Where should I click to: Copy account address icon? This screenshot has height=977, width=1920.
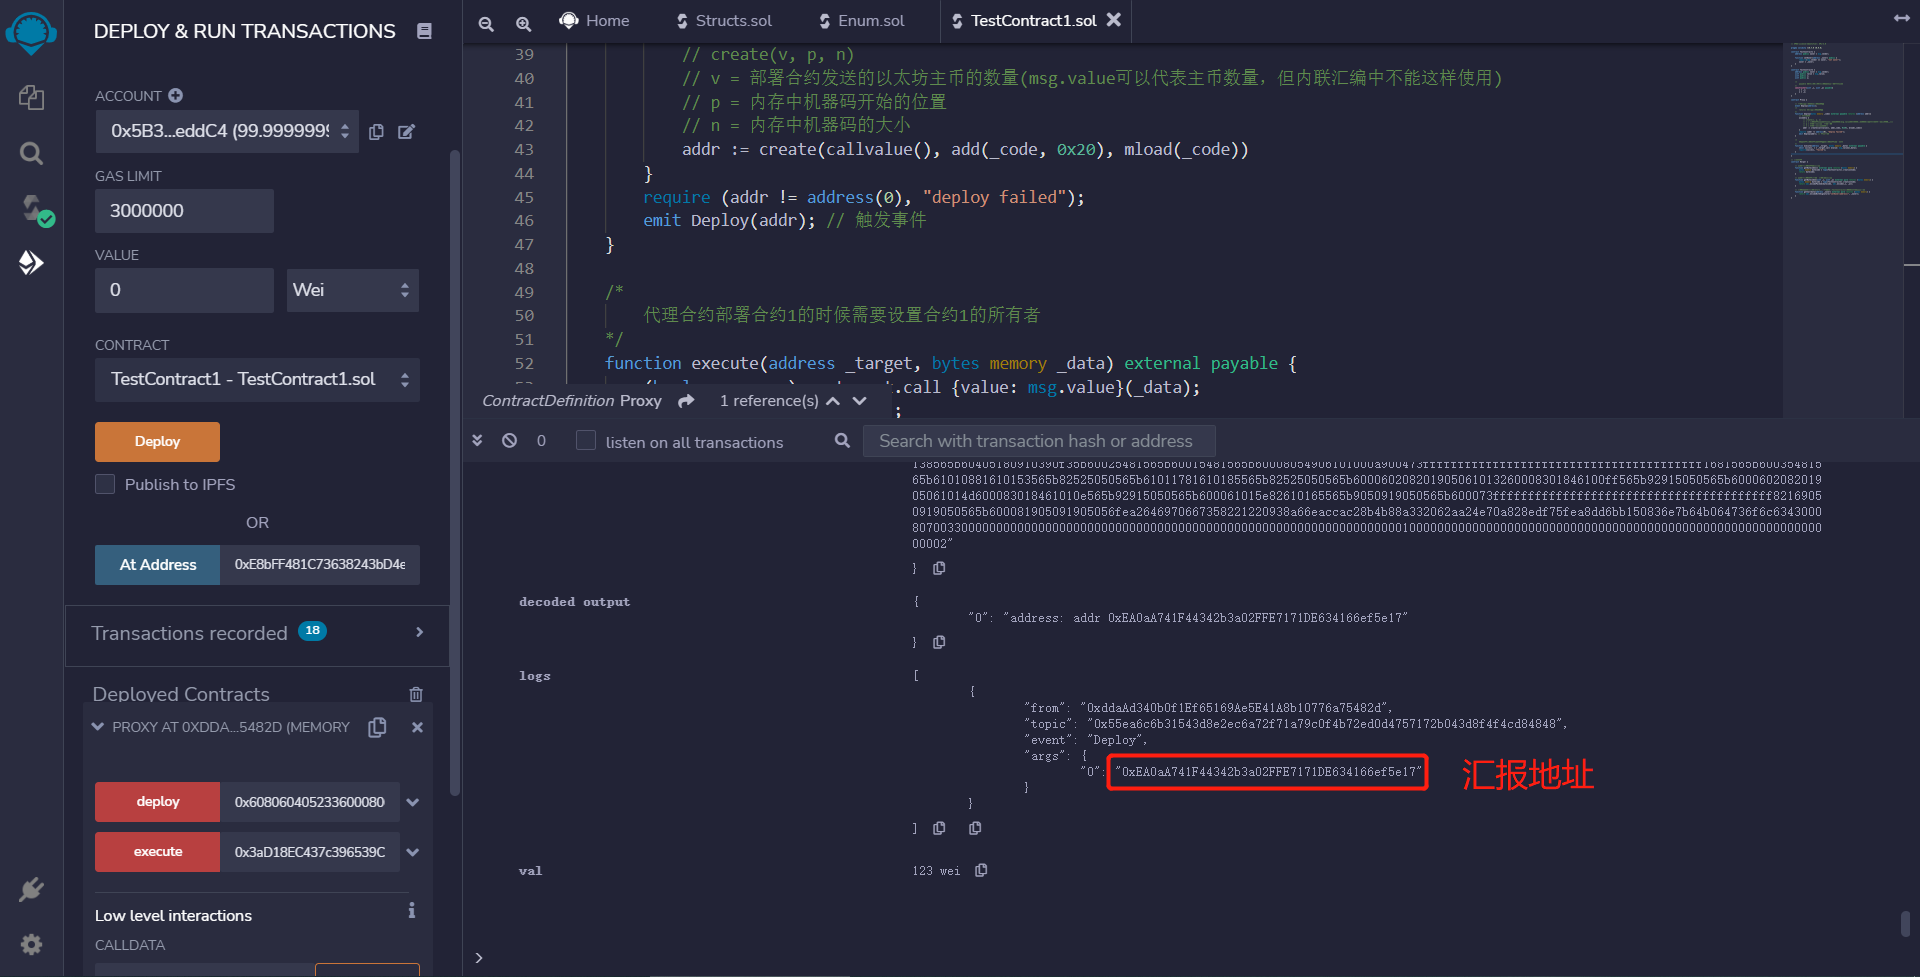376,132
